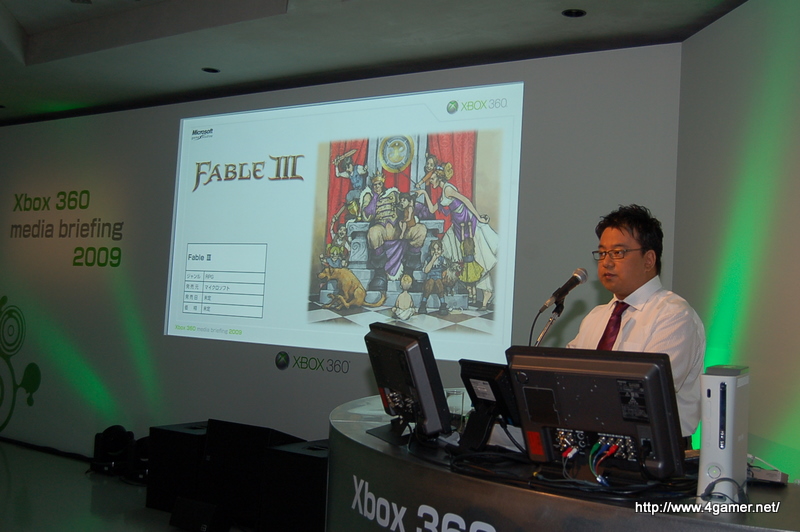Select the '発売日' label cell in the table
Image resolution: width=800 pixels, height=532 pixels.
193,297
